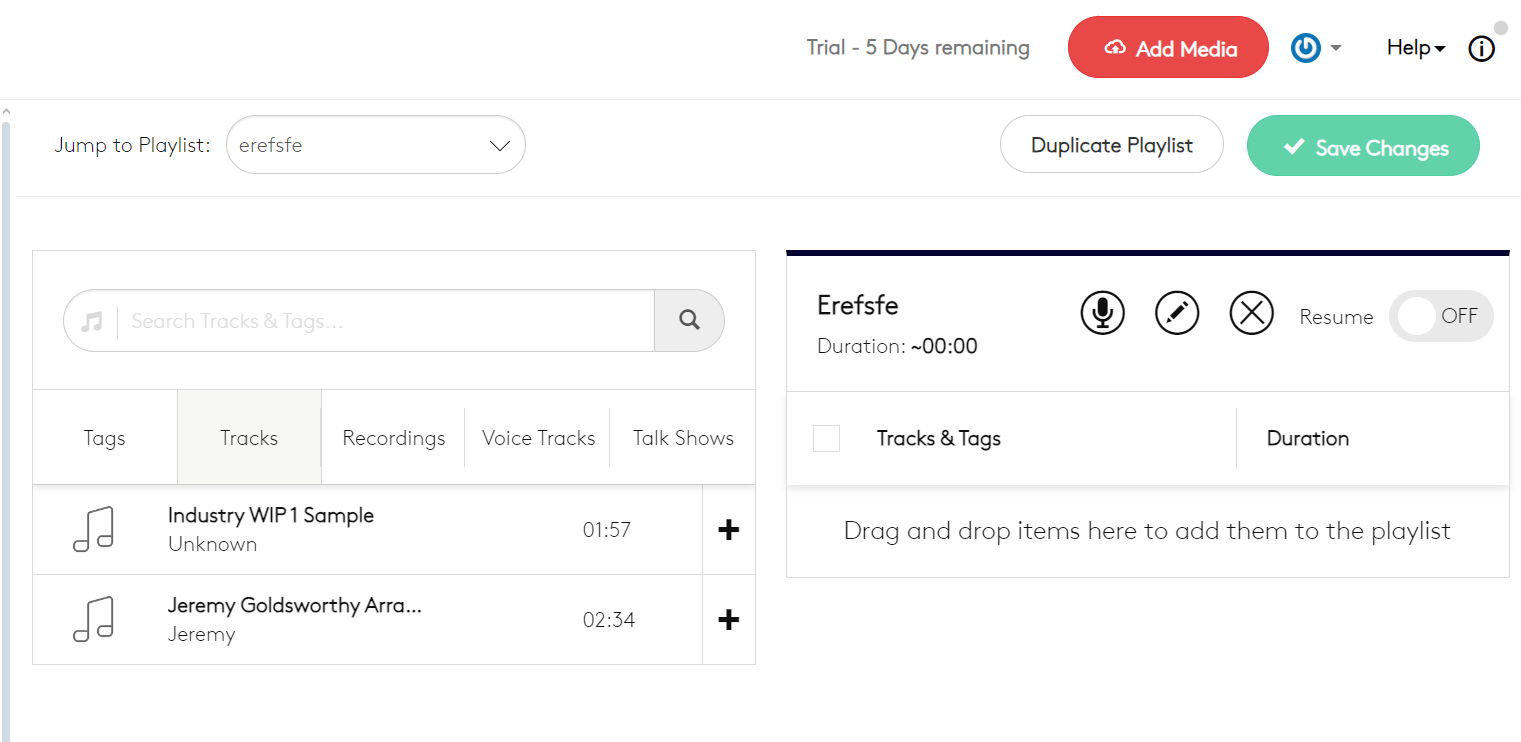This screenshot has width=1521, height=742.
Task: Toggle the Resume switch on
Action: point(1440,317)
